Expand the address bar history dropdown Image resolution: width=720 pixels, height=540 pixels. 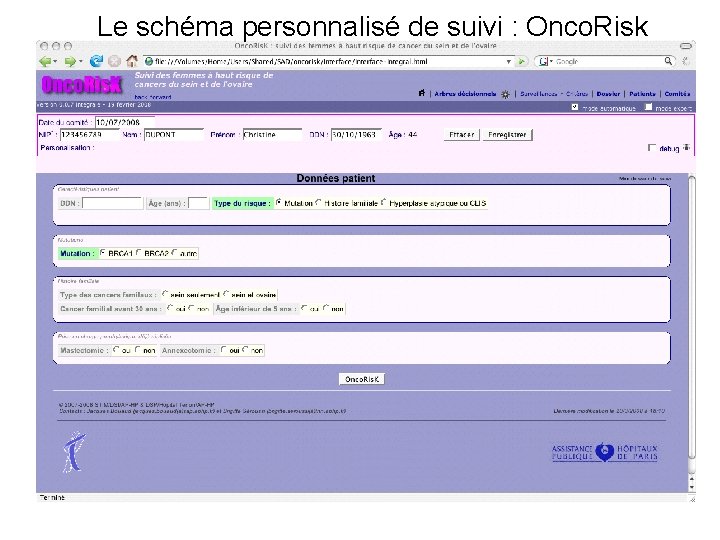coord(509,62)
